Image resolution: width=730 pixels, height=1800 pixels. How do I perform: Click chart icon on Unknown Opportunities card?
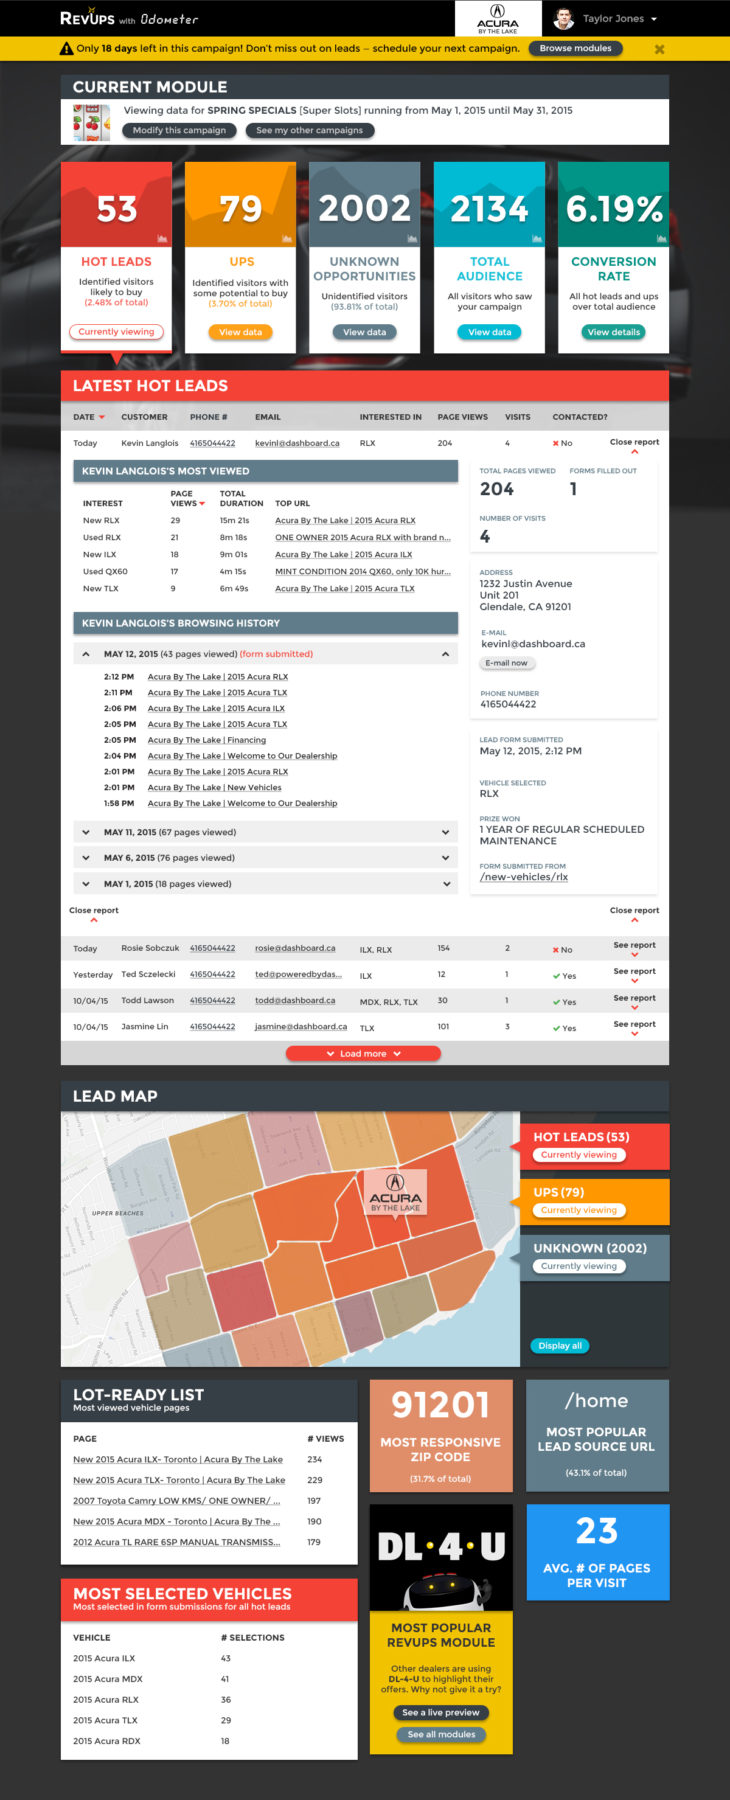click(x=411, y=239)
